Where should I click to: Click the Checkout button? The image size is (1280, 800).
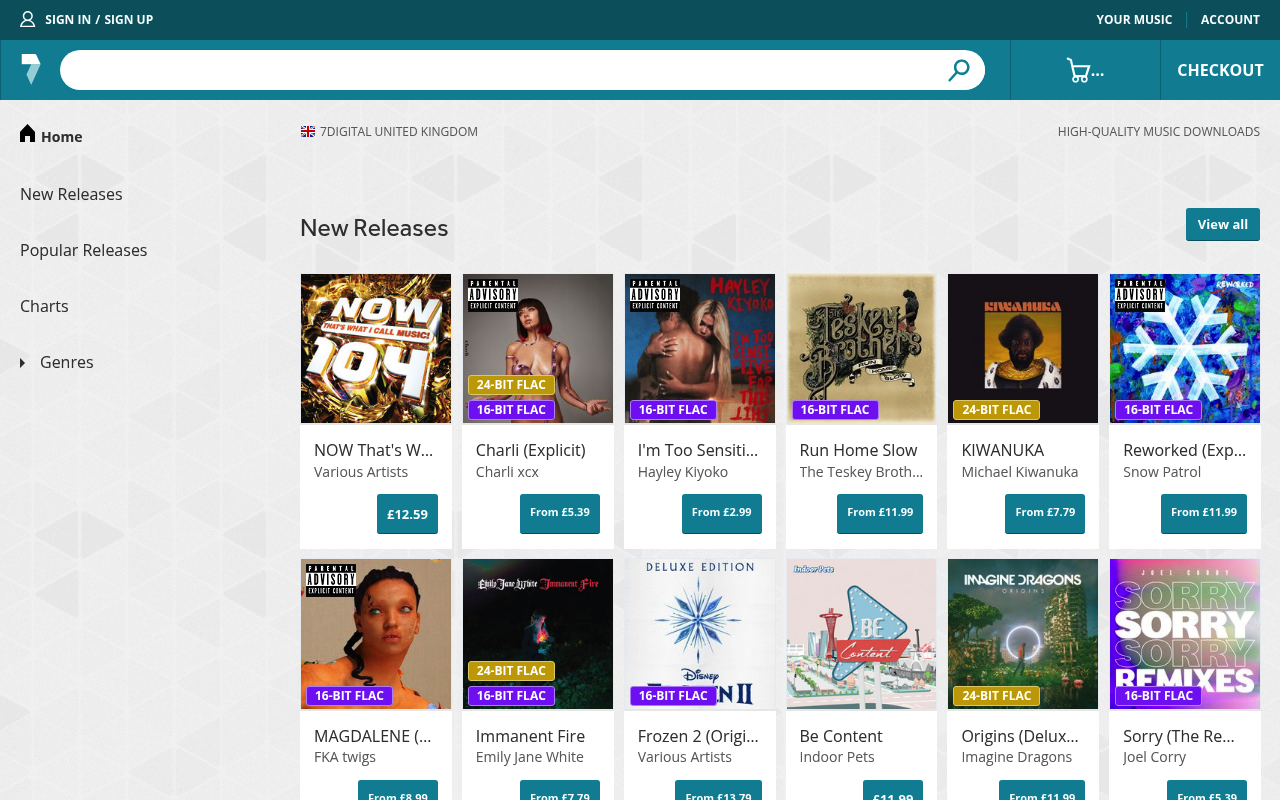1220,70
